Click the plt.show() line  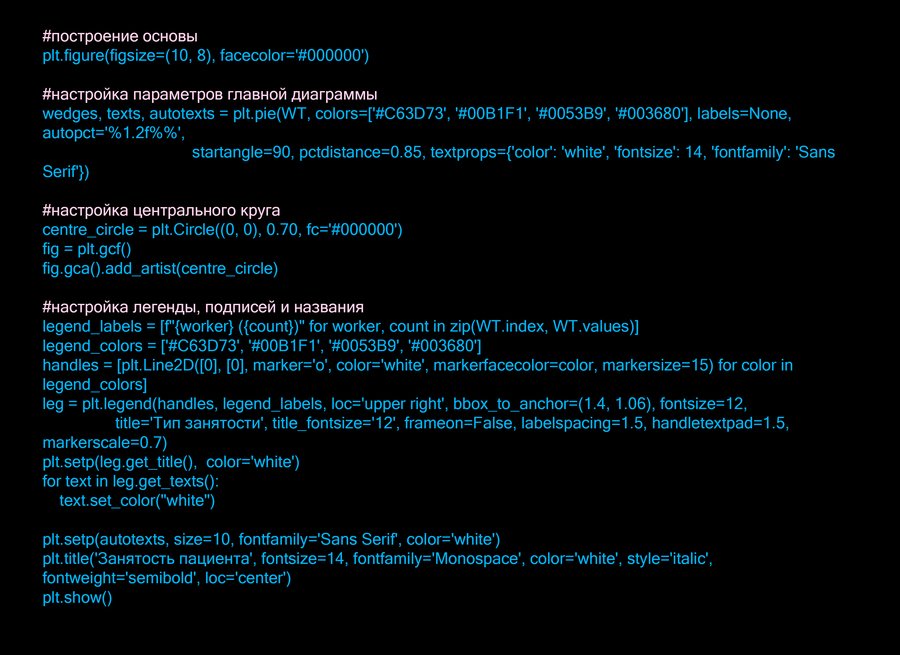pyautogui.click(x=78, y=598)
